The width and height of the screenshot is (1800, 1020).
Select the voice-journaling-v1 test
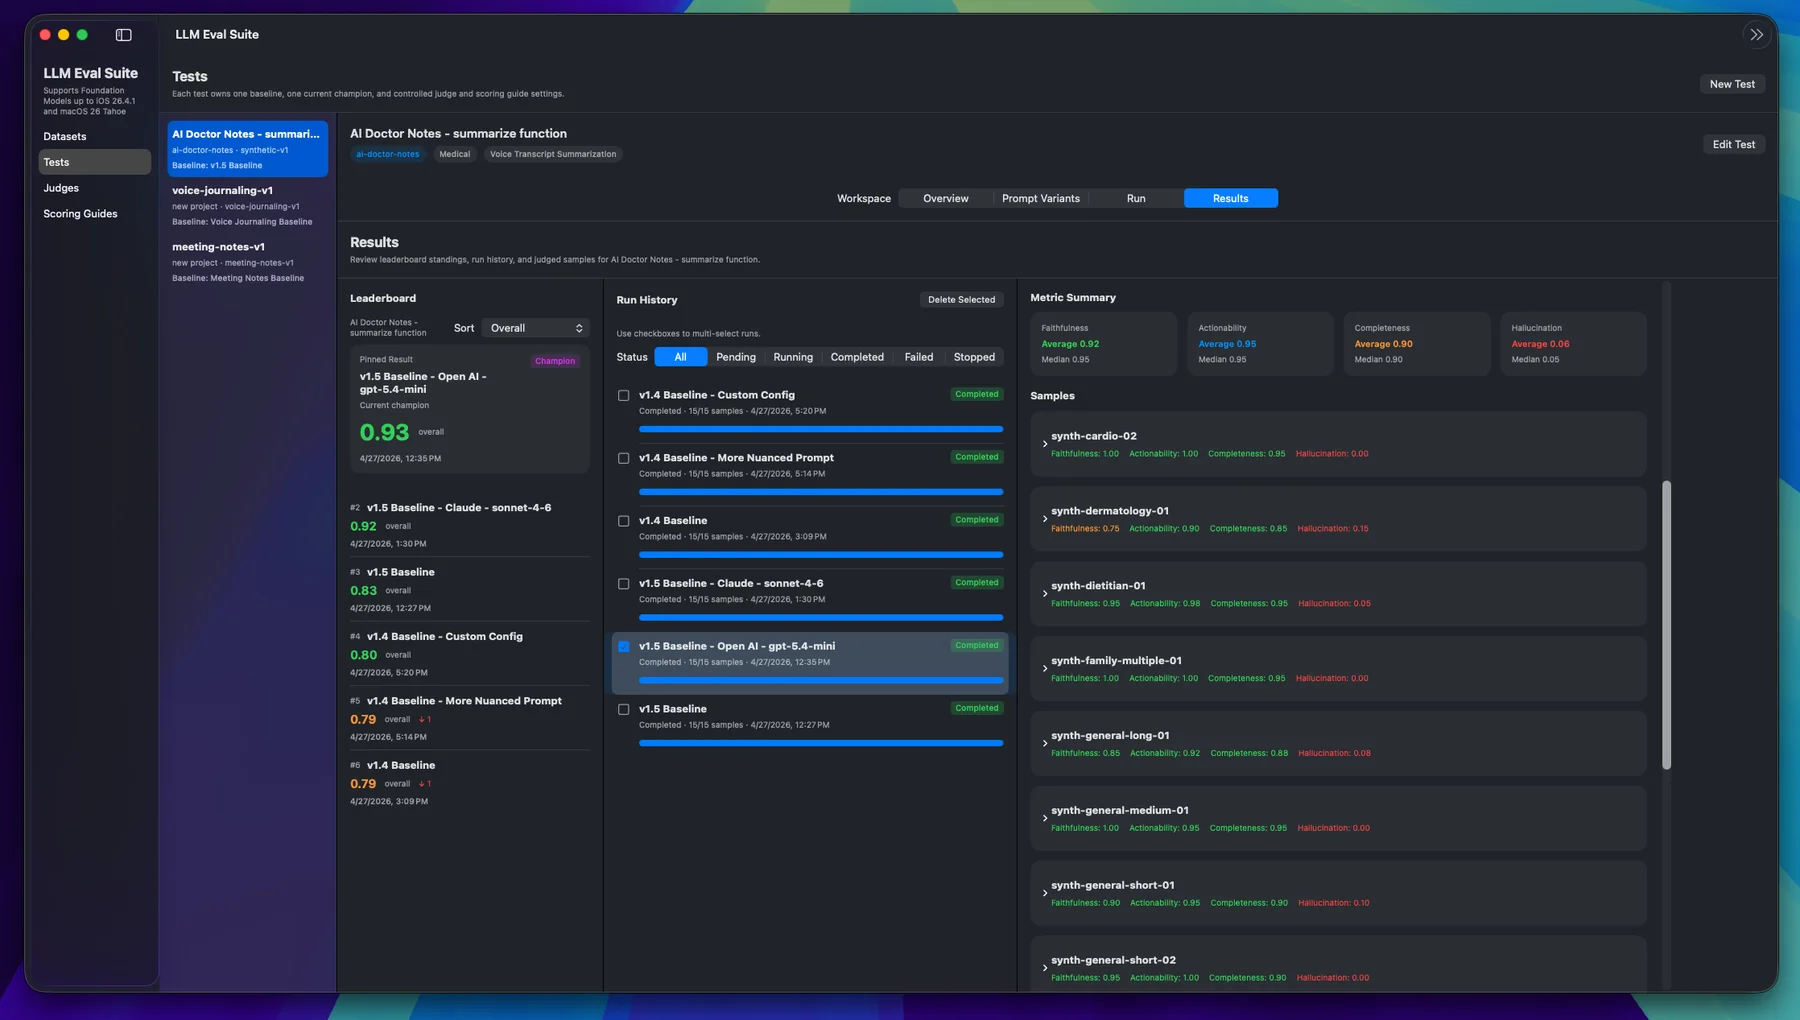(x=247, y=206)
